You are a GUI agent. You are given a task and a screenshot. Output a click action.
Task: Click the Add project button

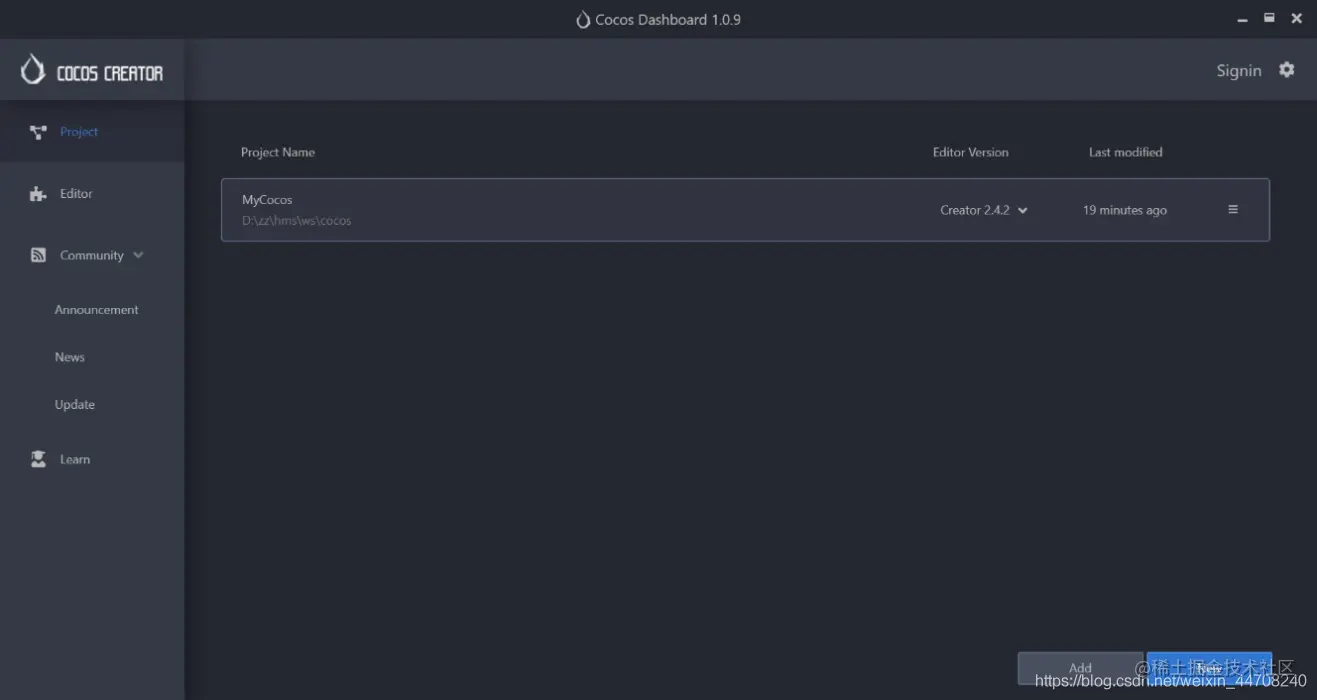pos(1080,668)
